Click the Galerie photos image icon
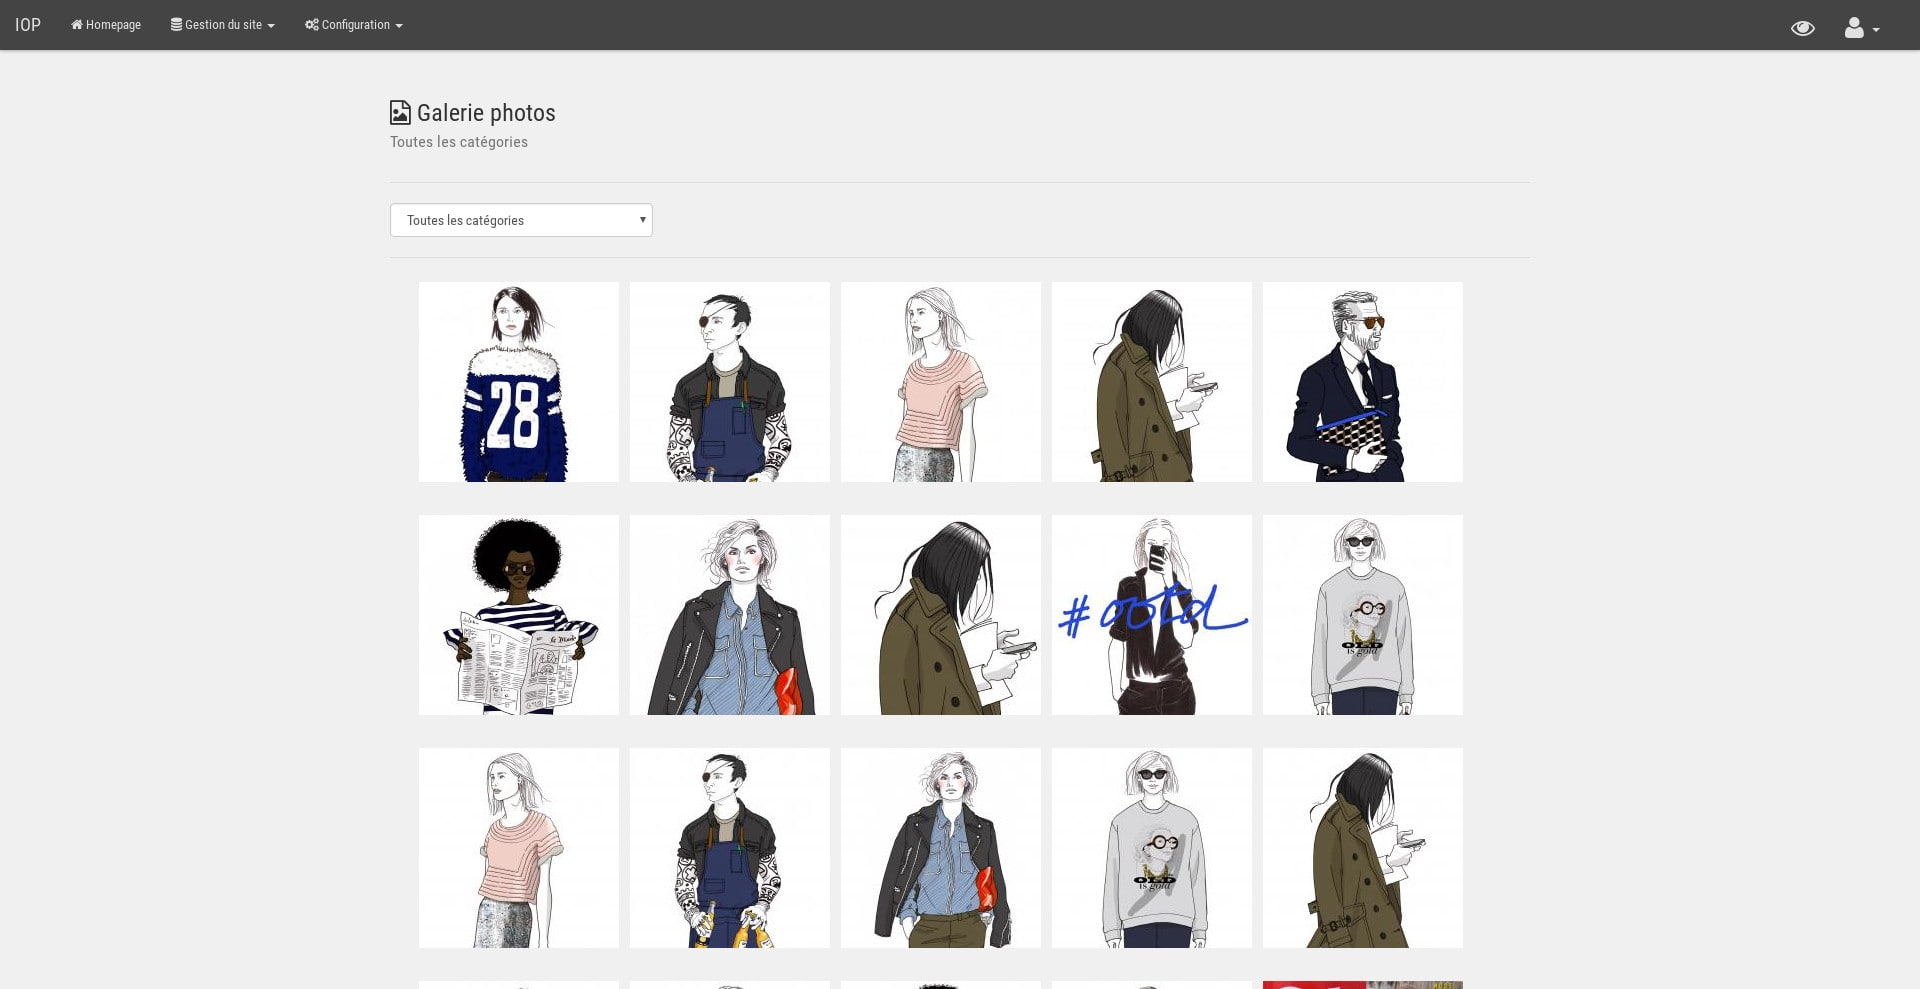The width and height of the screenshot is (1920, 989). pos(400,113)
